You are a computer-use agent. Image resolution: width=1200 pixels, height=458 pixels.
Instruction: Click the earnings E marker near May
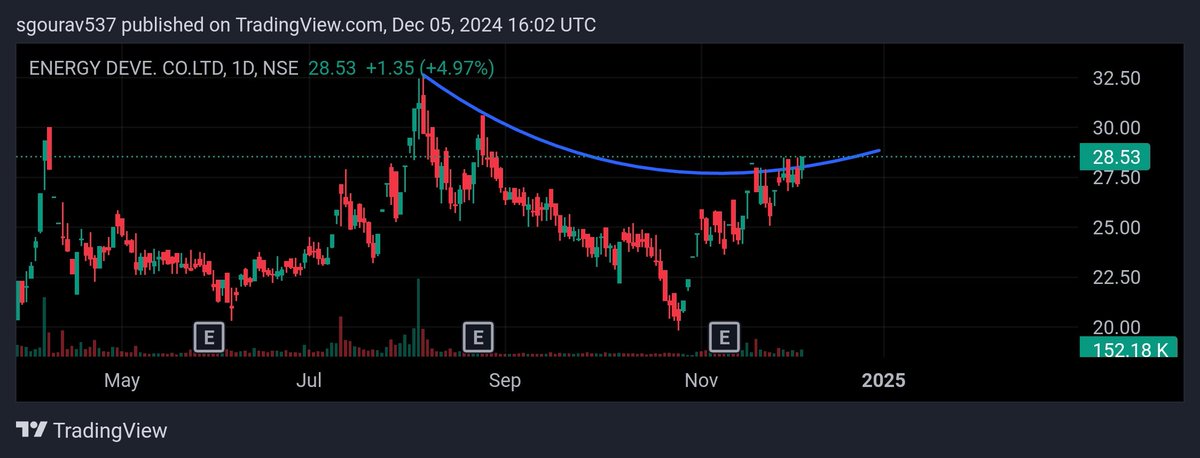coord(210,337)
